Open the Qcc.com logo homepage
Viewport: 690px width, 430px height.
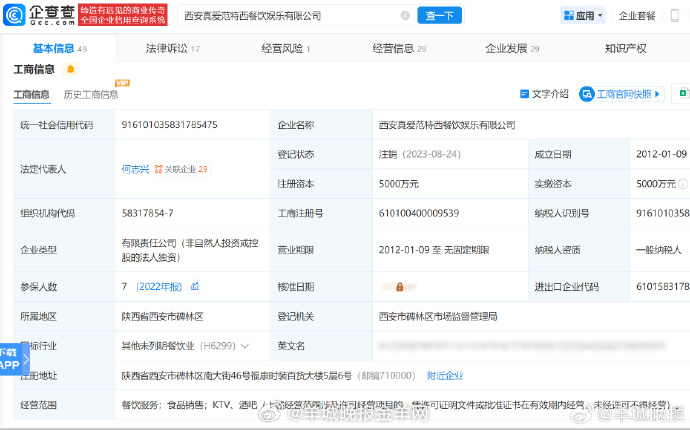coord(40,15)
